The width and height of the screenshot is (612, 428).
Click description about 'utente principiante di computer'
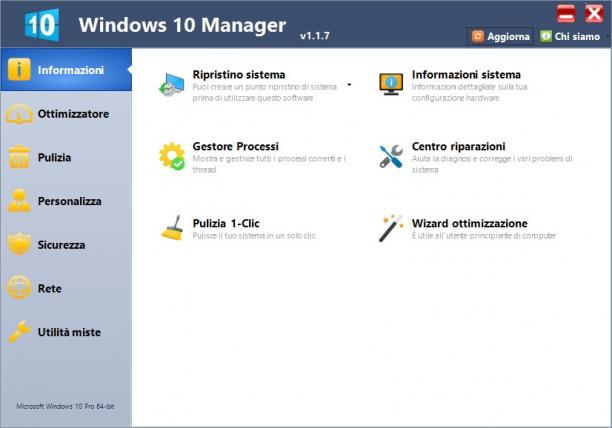(x=484, y=236)
